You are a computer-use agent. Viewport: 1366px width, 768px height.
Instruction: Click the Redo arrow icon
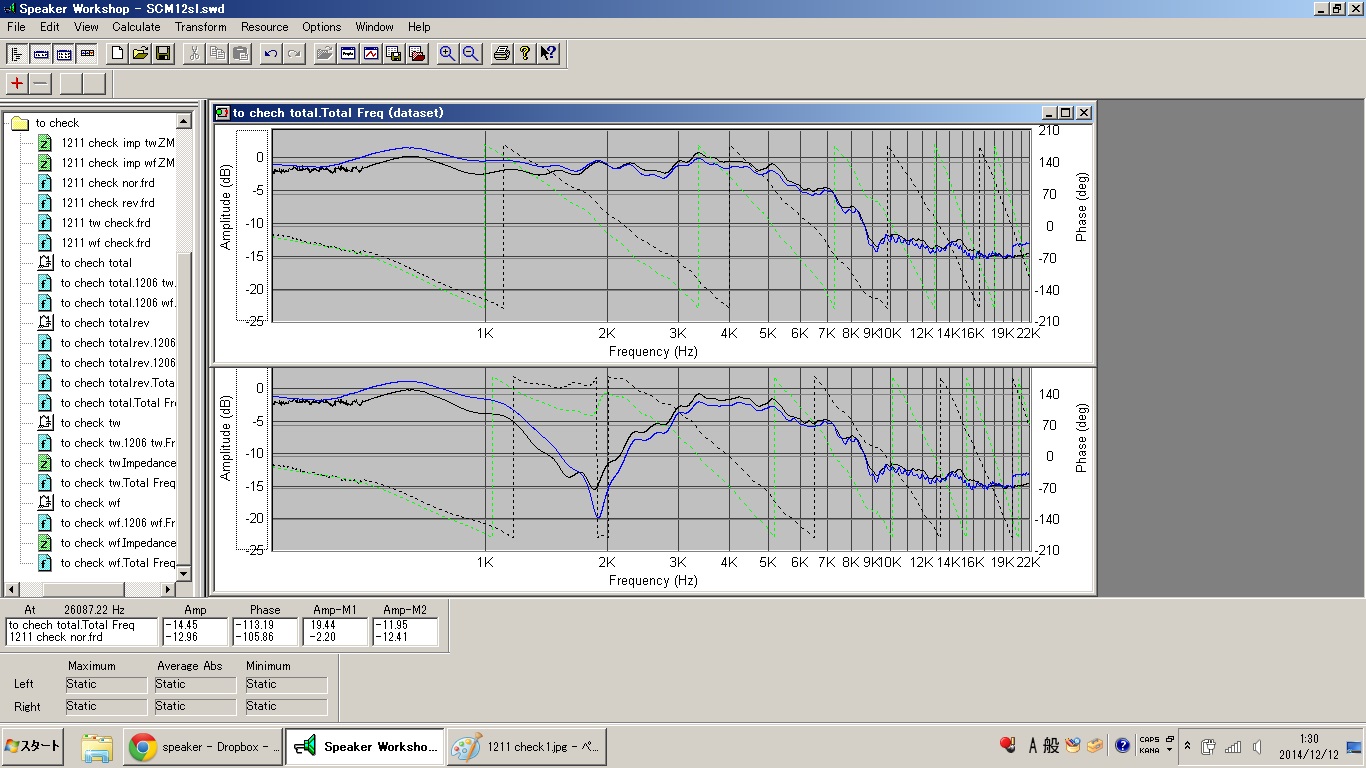coord(293,54)
